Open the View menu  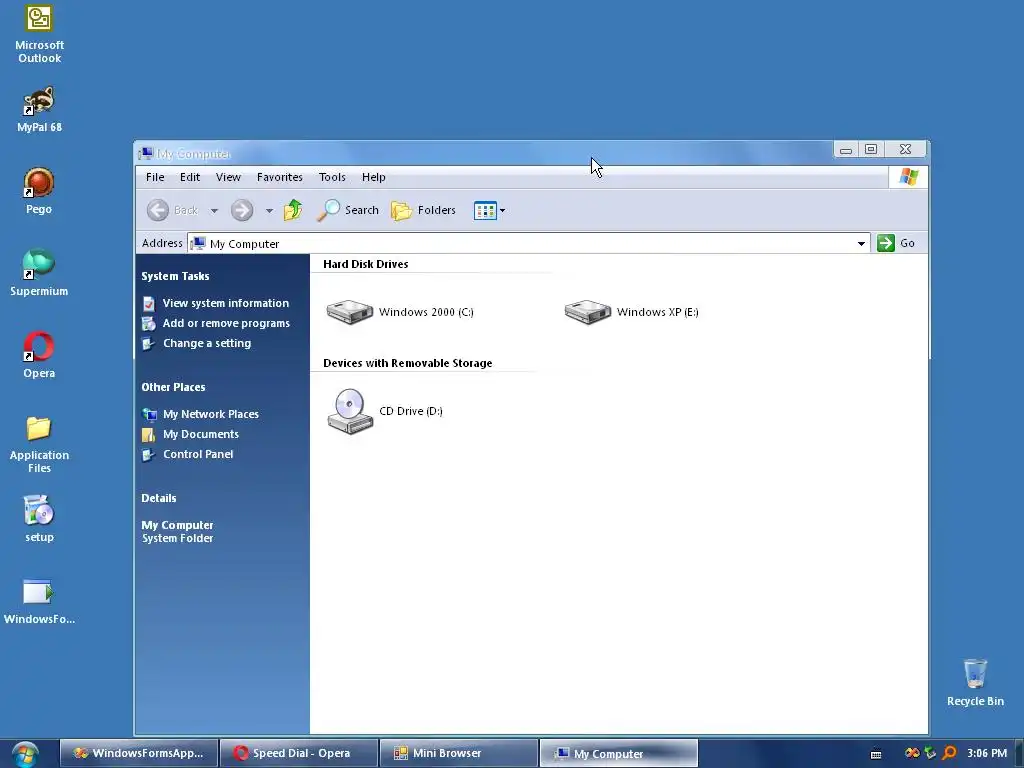(228, 177)
